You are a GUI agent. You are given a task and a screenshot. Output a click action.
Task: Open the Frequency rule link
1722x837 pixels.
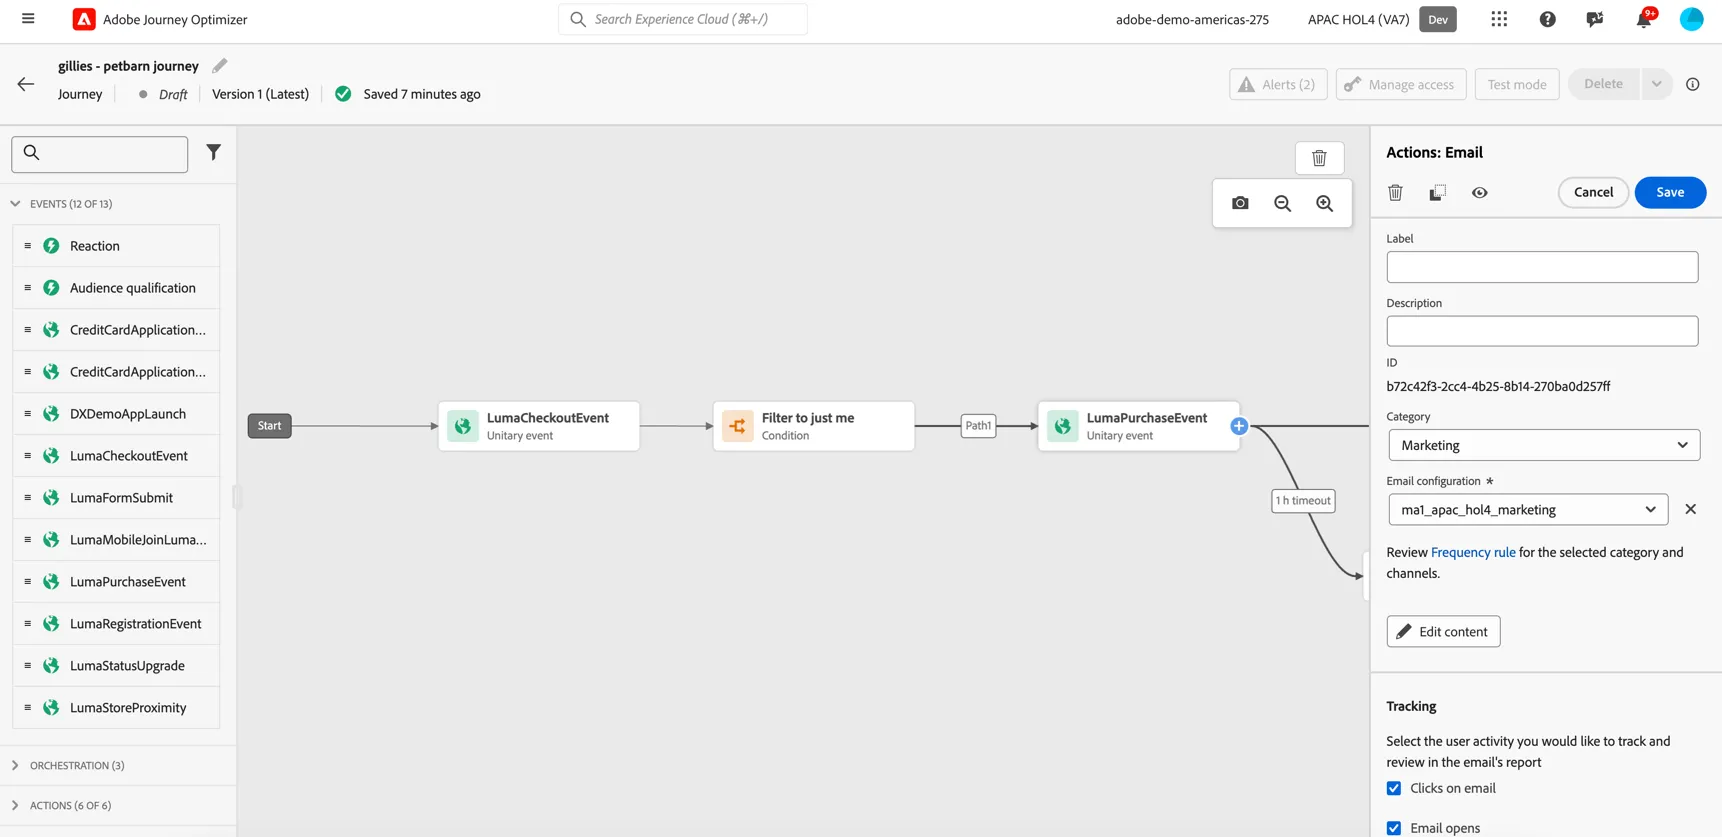[1473, 552]
